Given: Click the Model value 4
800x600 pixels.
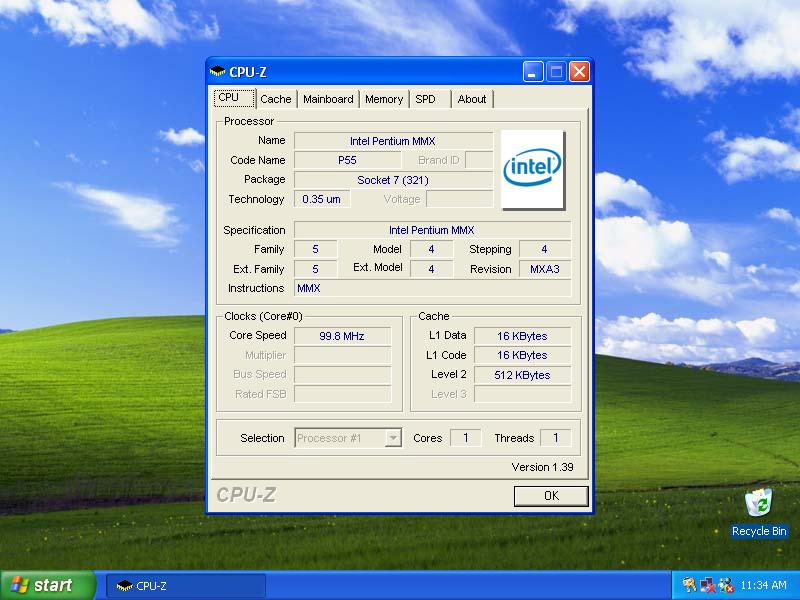Looking at the screenshot, I should [x=431, y=249].
